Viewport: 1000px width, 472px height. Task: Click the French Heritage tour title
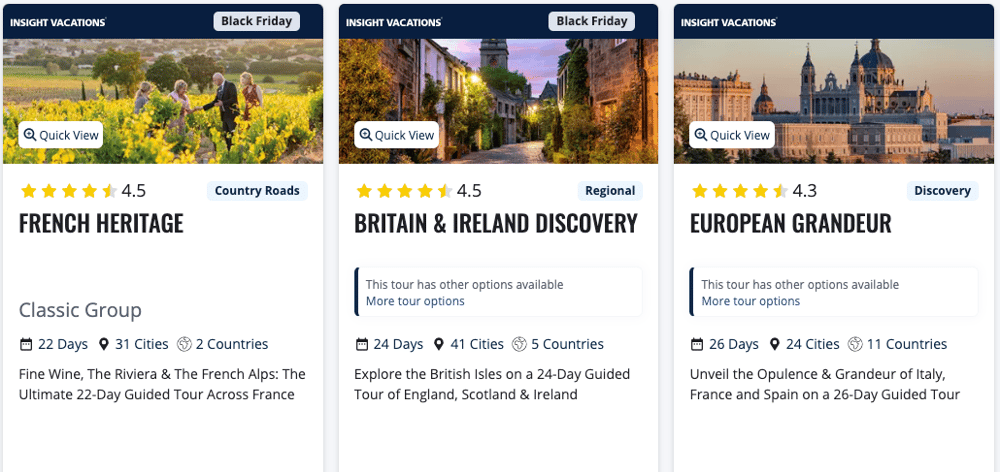(x=101, y=223)
